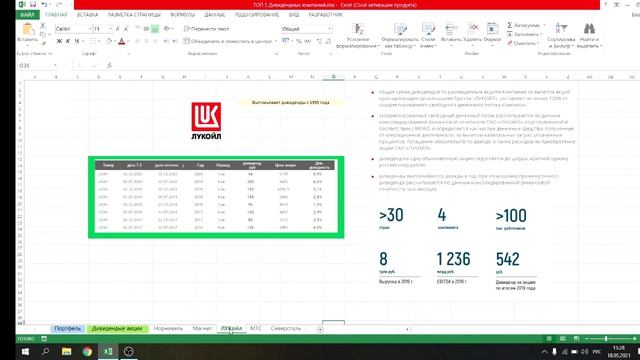The image size is (640, 360).
Task: Click the volume icon in system tray
Action: [584, 351]
